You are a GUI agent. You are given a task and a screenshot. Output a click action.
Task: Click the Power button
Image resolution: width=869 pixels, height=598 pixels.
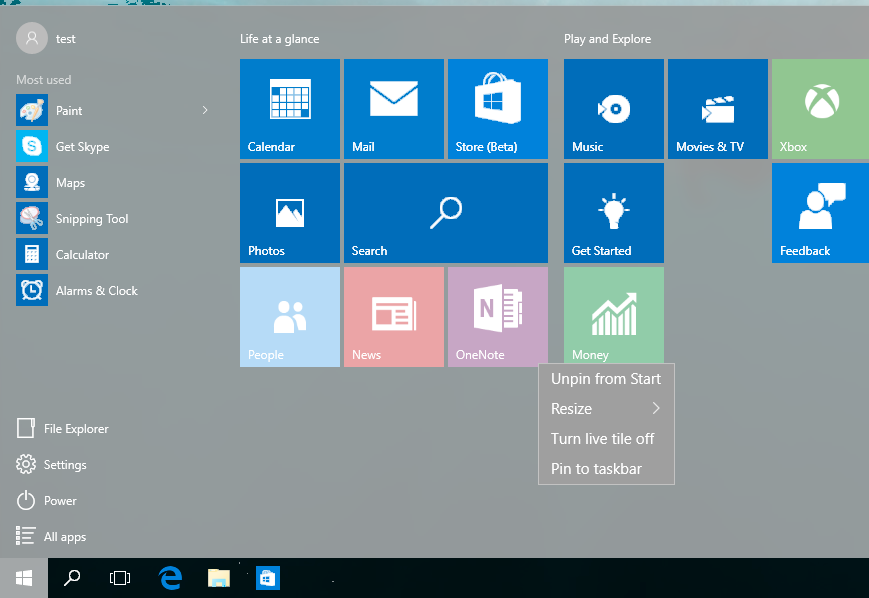pos(47,500)
